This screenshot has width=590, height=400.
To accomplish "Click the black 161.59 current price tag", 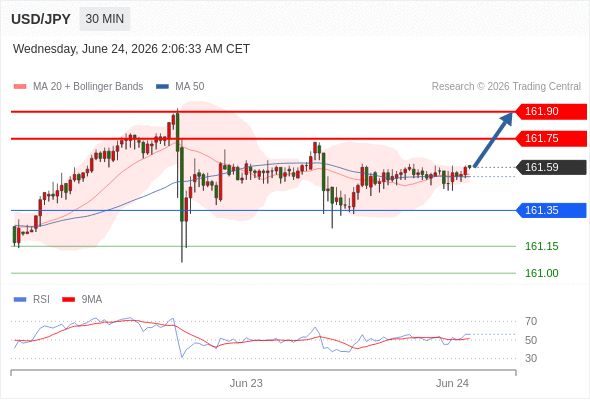I will [551, 167].
